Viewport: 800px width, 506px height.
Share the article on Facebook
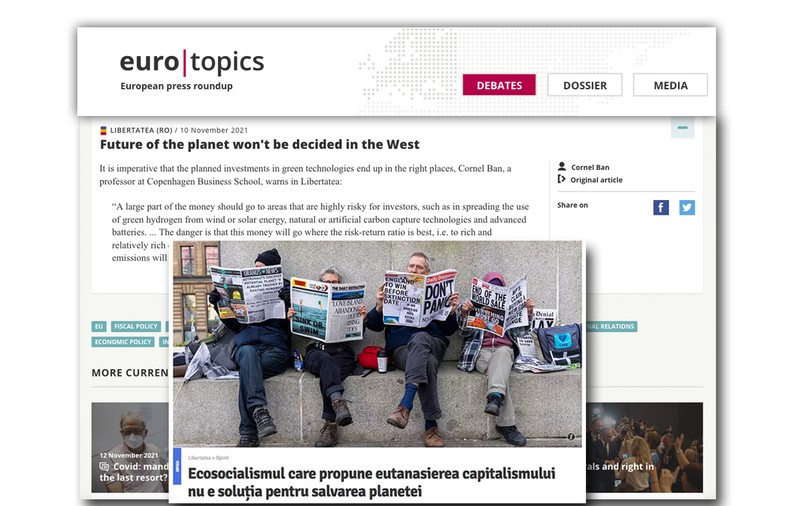click(661, 208)
